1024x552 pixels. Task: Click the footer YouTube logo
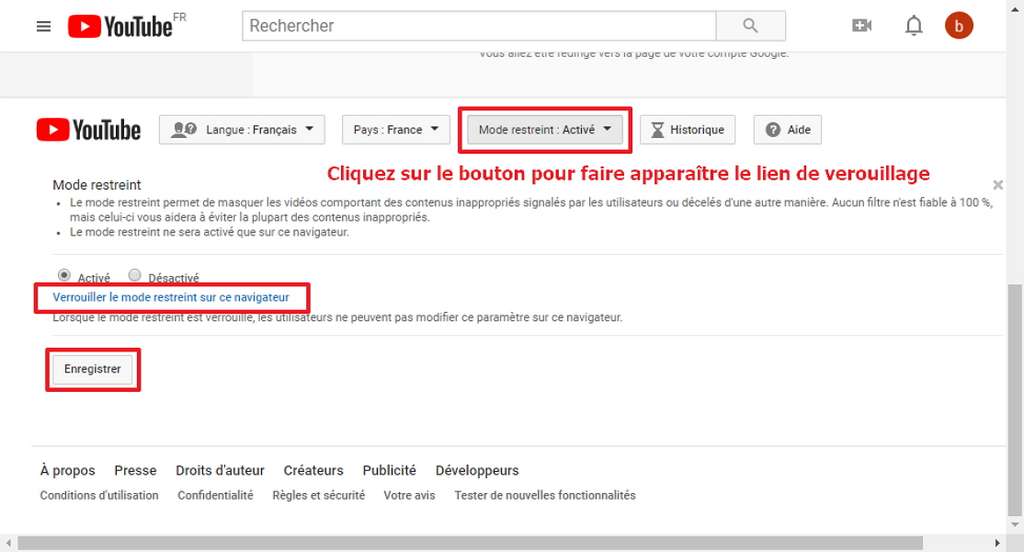(89, 130)
